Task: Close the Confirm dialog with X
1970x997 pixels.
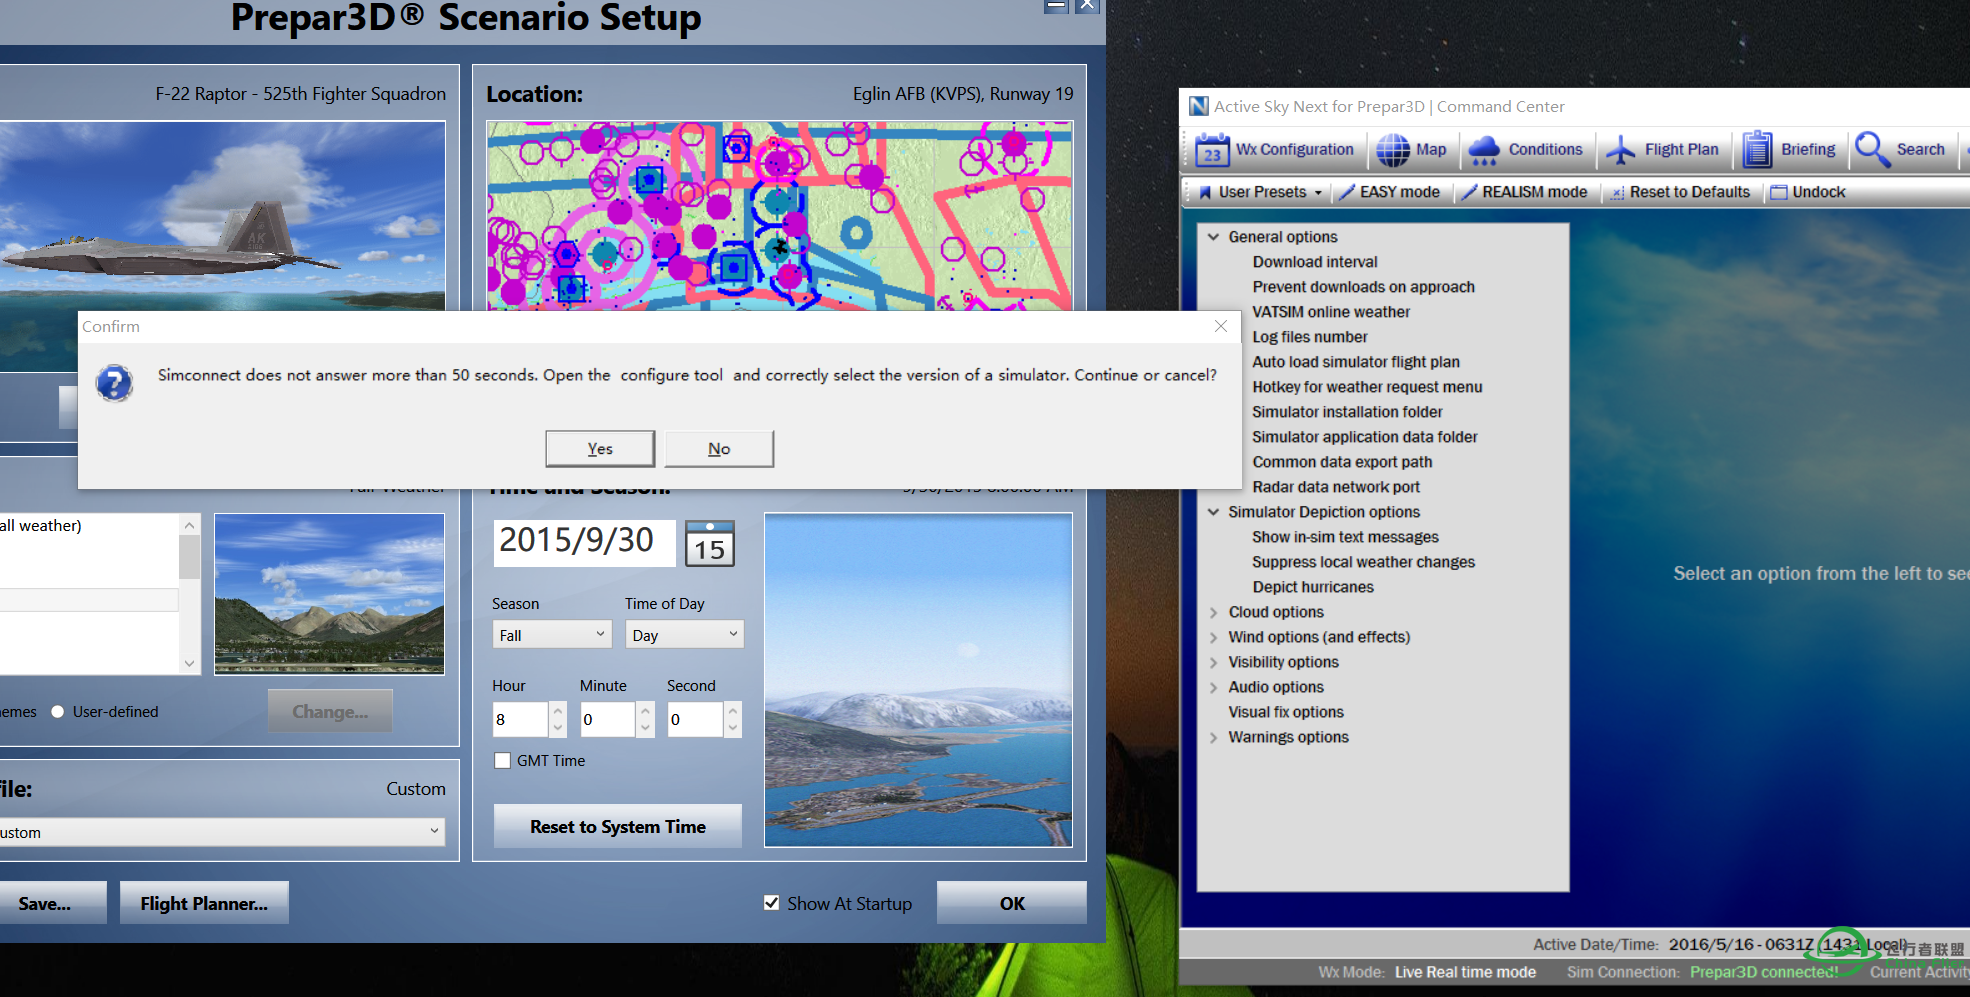Action: pos(1221,326)
